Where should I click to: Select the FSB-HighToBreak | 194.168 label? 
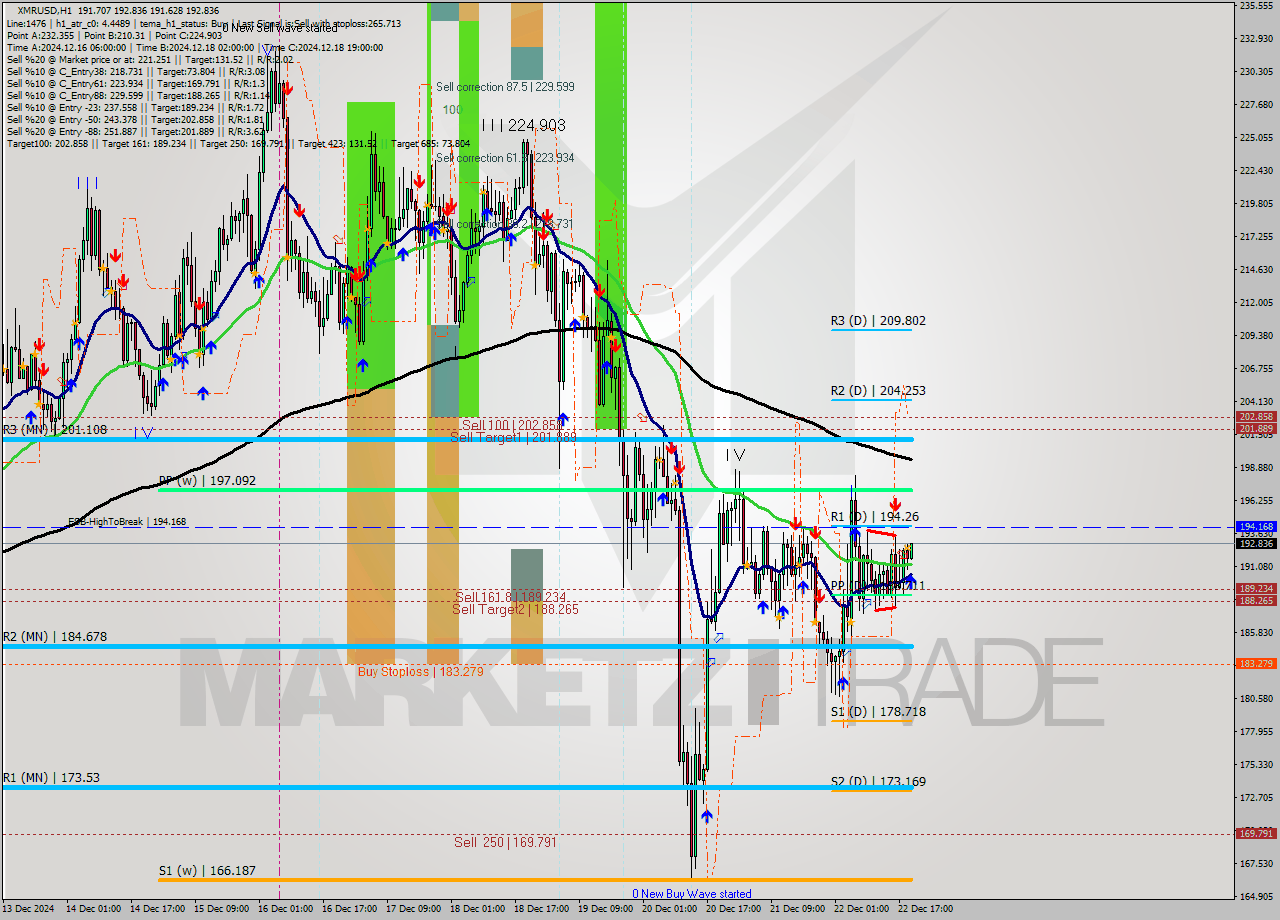[x=126, y=522]
